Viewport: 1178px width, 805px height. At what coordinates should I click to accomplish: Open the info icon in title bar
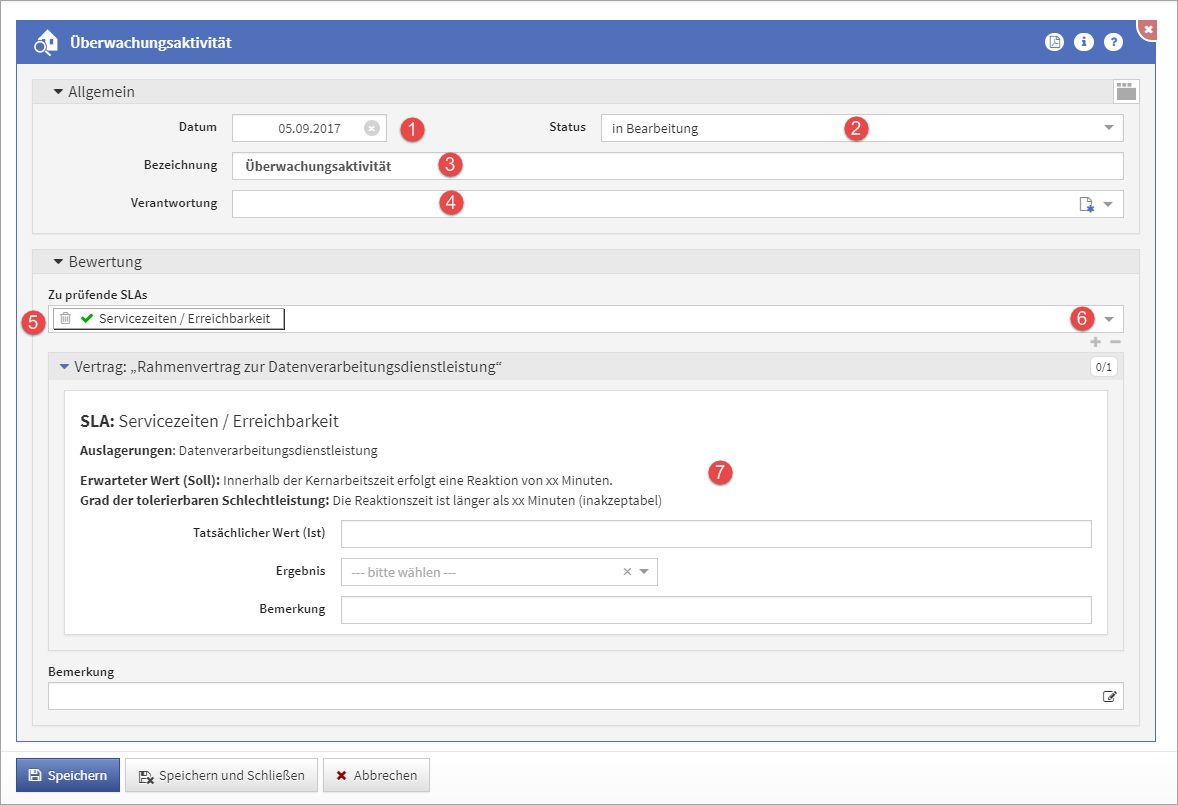[x=1084, y=42]
